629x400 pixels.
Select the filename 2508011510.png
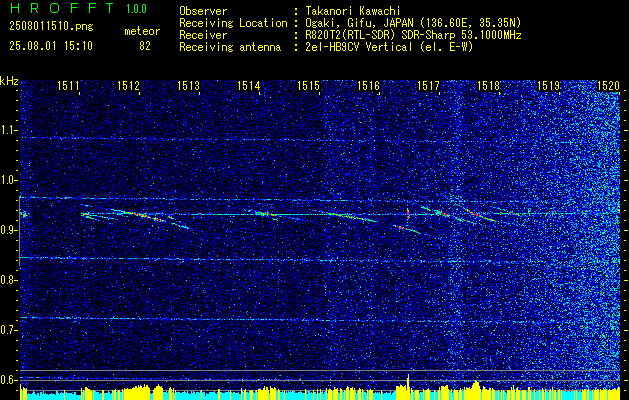coord(51,27)
